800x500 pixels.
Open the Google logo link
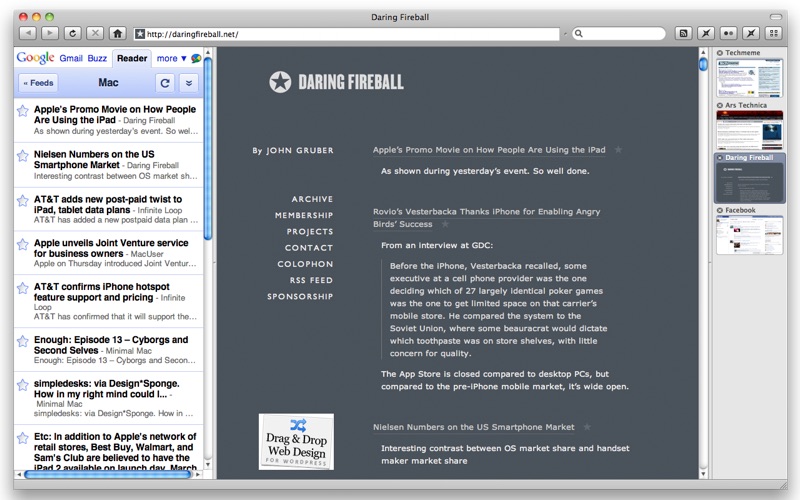point(35,58)
